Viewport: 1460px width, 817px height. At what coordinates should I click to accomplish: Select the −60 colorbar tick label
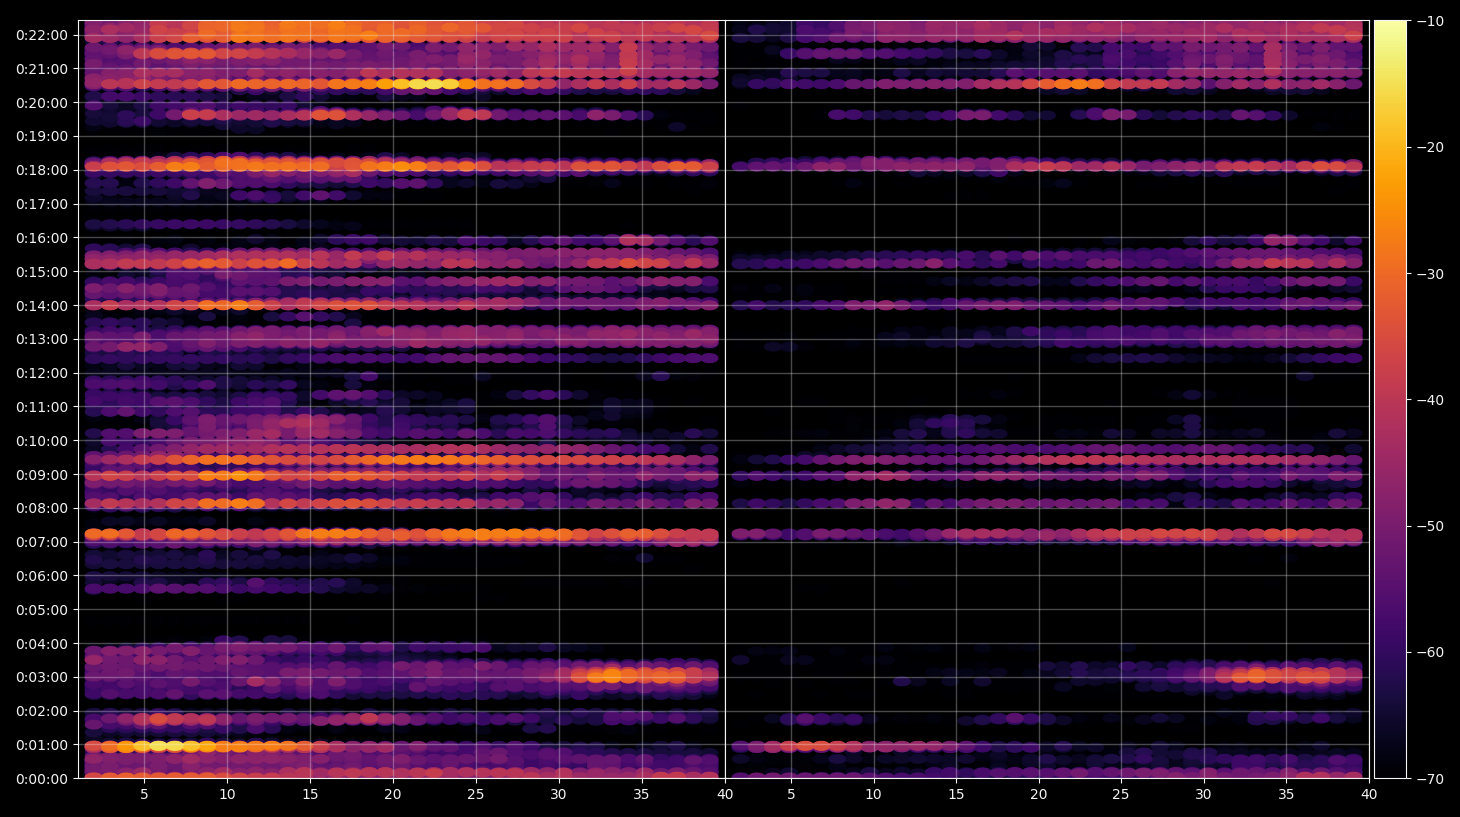click(1431, 652)
